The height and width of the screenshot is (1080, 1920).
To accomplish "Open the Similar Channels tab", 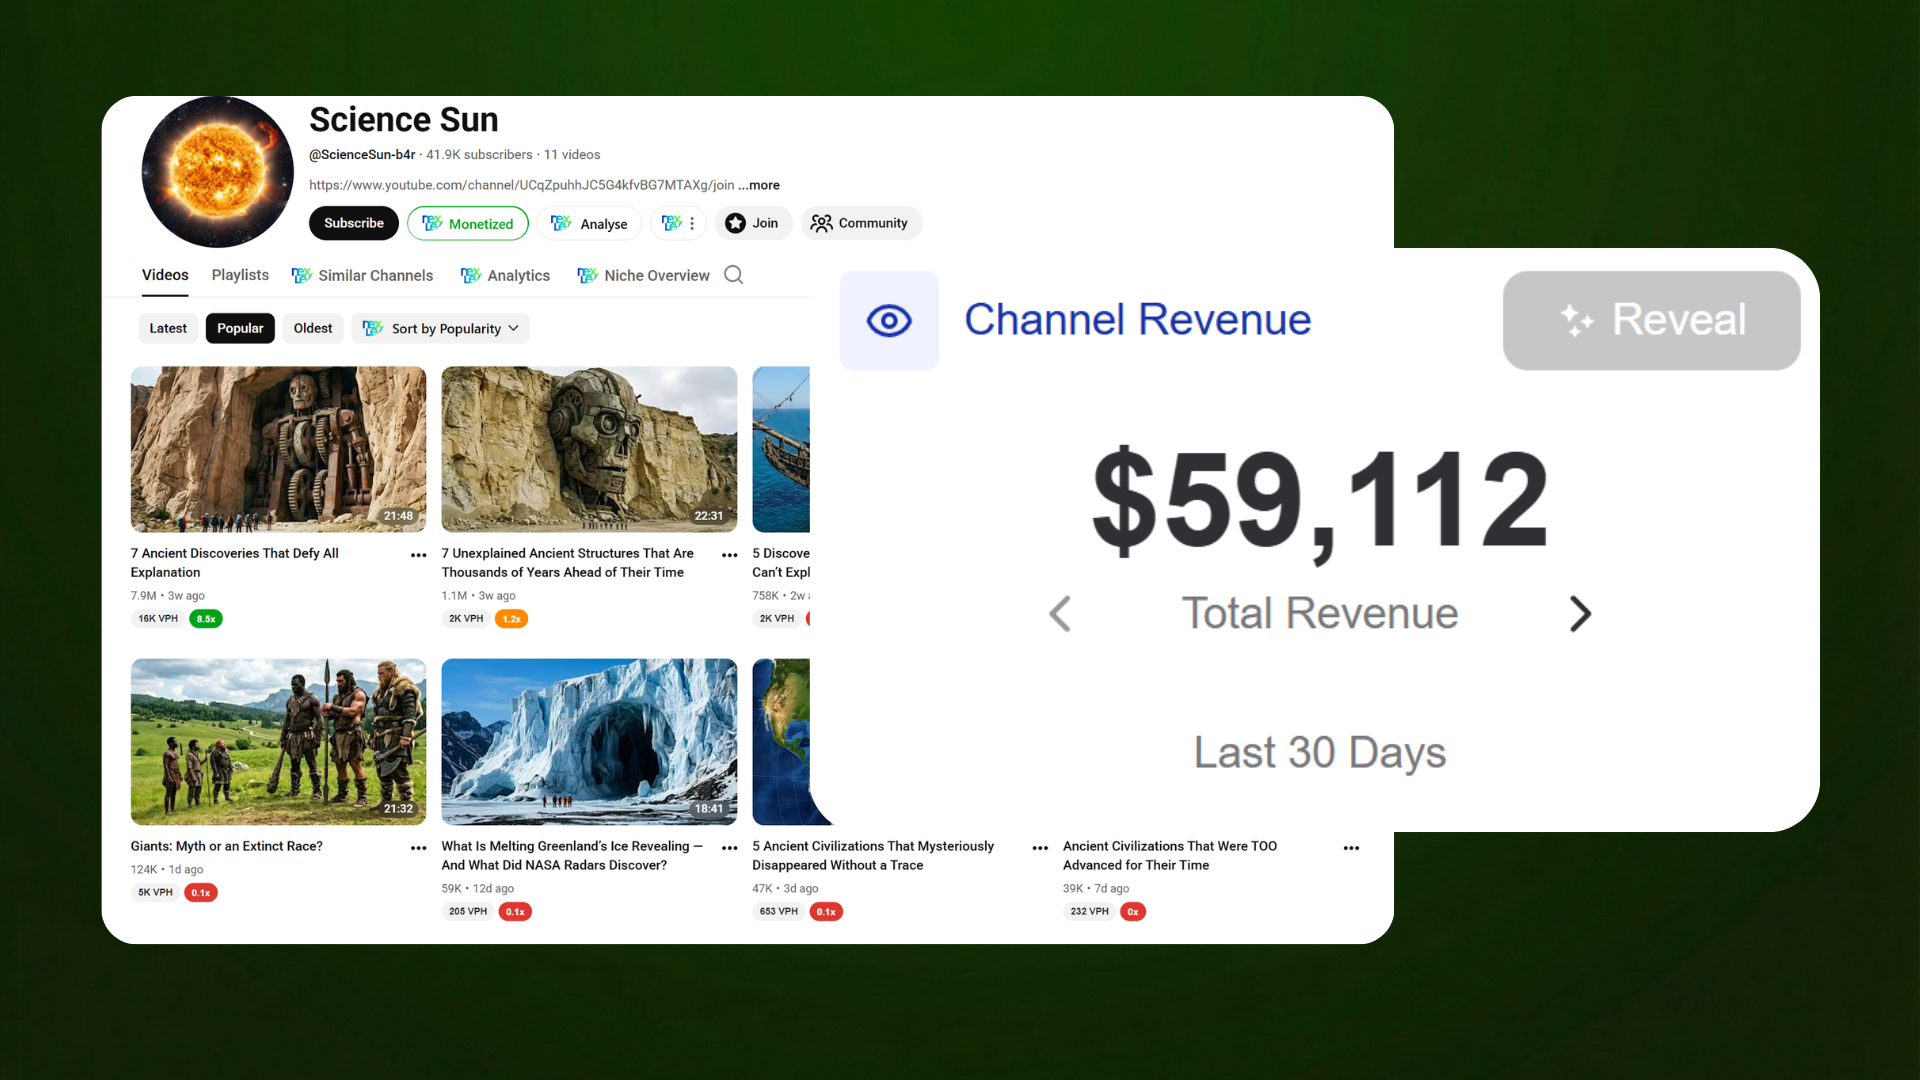I will point(362,275).
